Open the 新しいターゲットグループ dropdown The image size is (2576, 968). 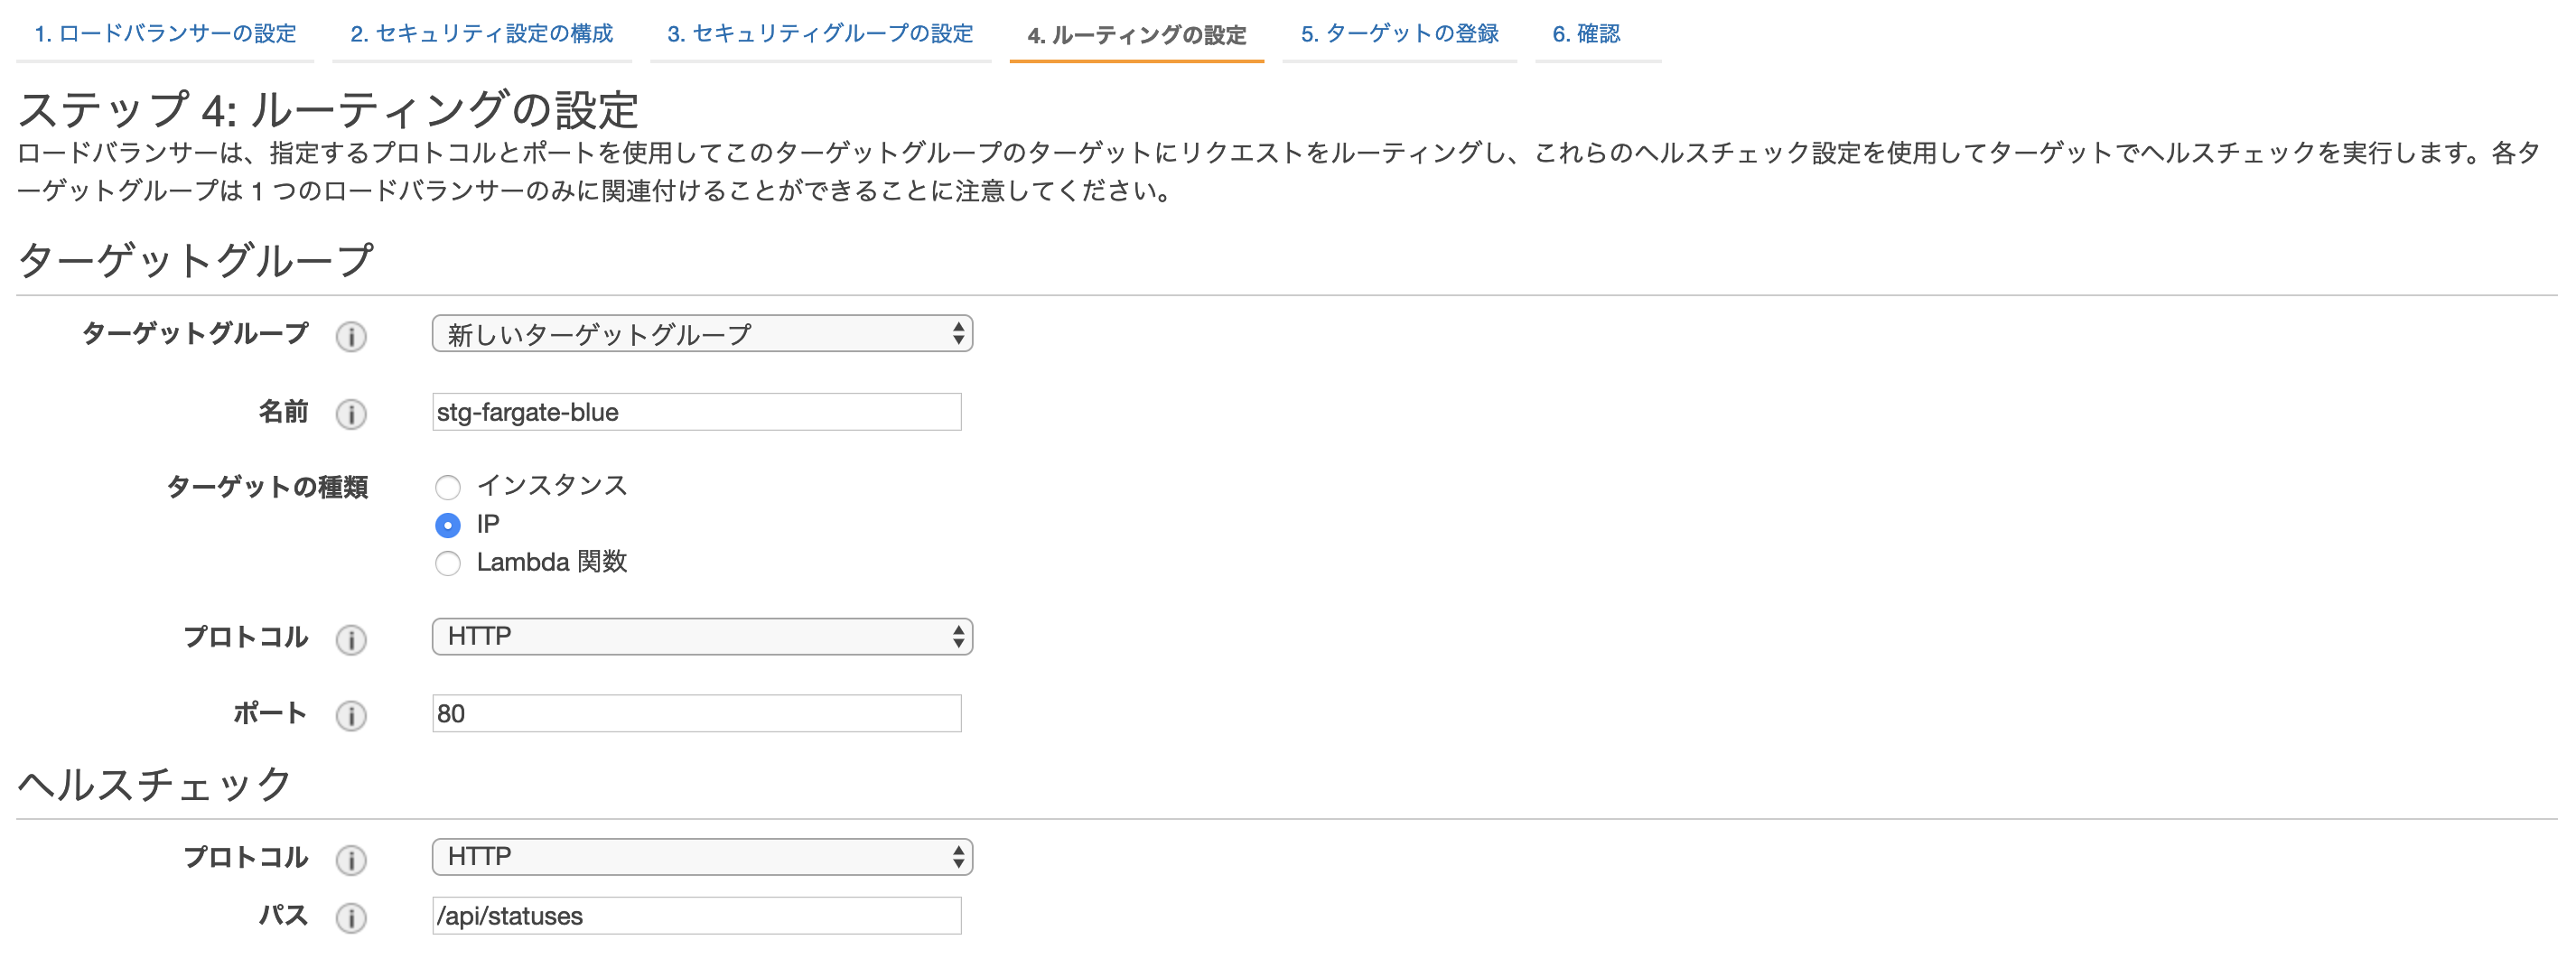pyautogui.click(x=702, y=334)
